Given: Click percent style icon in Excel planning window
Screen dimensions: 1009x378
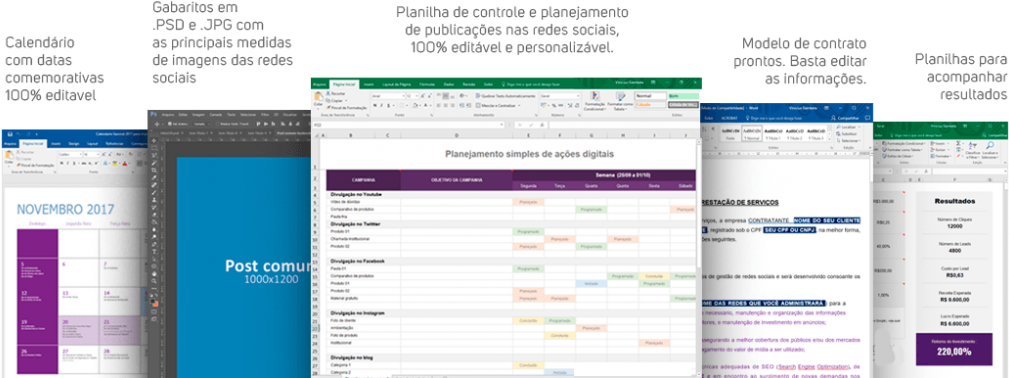Looking at the screenshot, I should [554, 106].
